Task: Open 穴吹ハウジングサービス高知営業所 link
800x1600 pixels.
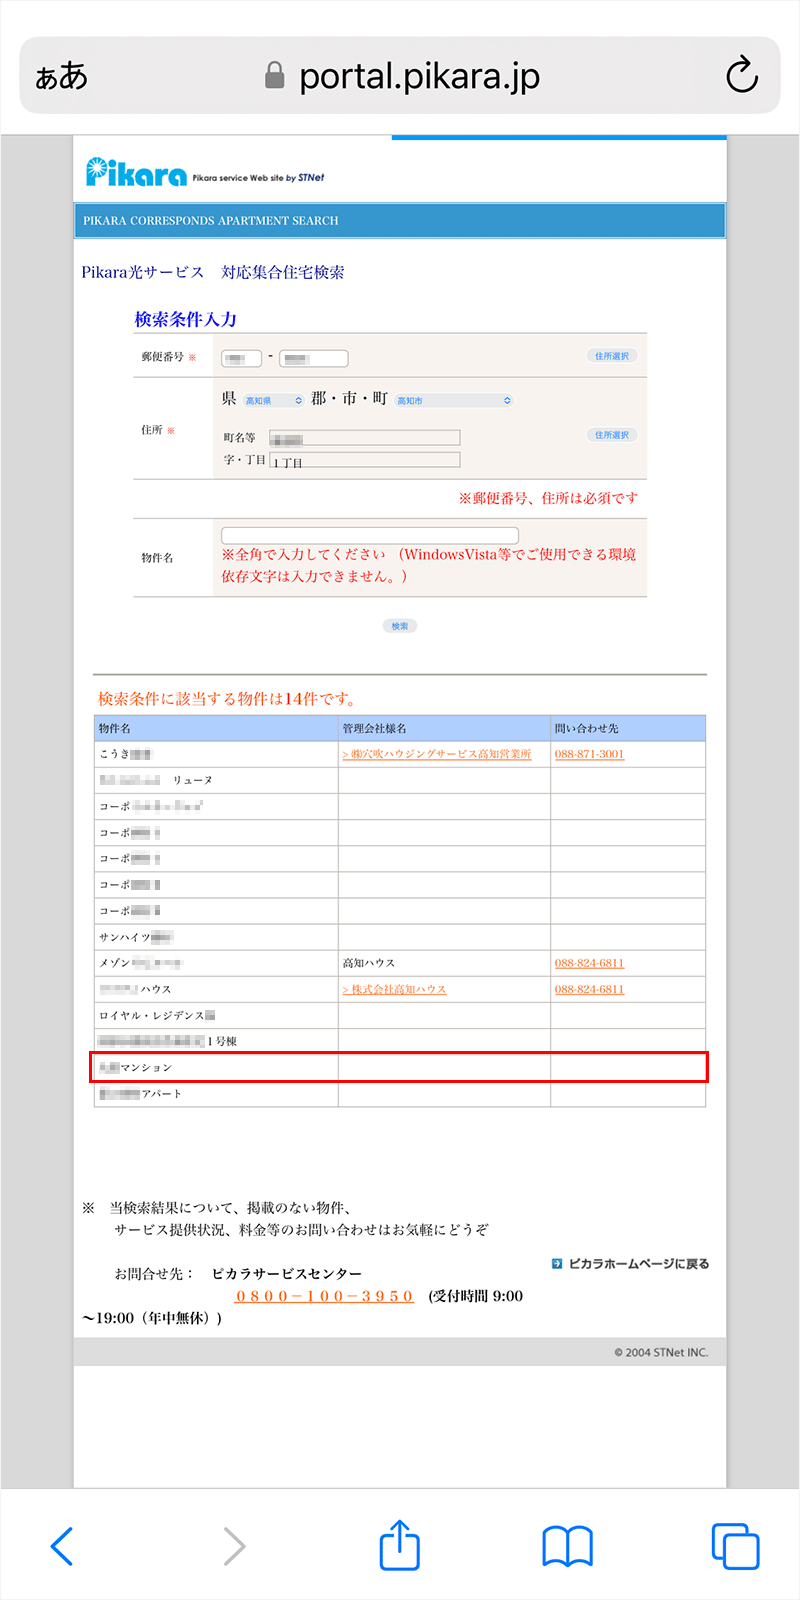Action: pos(437,754)
